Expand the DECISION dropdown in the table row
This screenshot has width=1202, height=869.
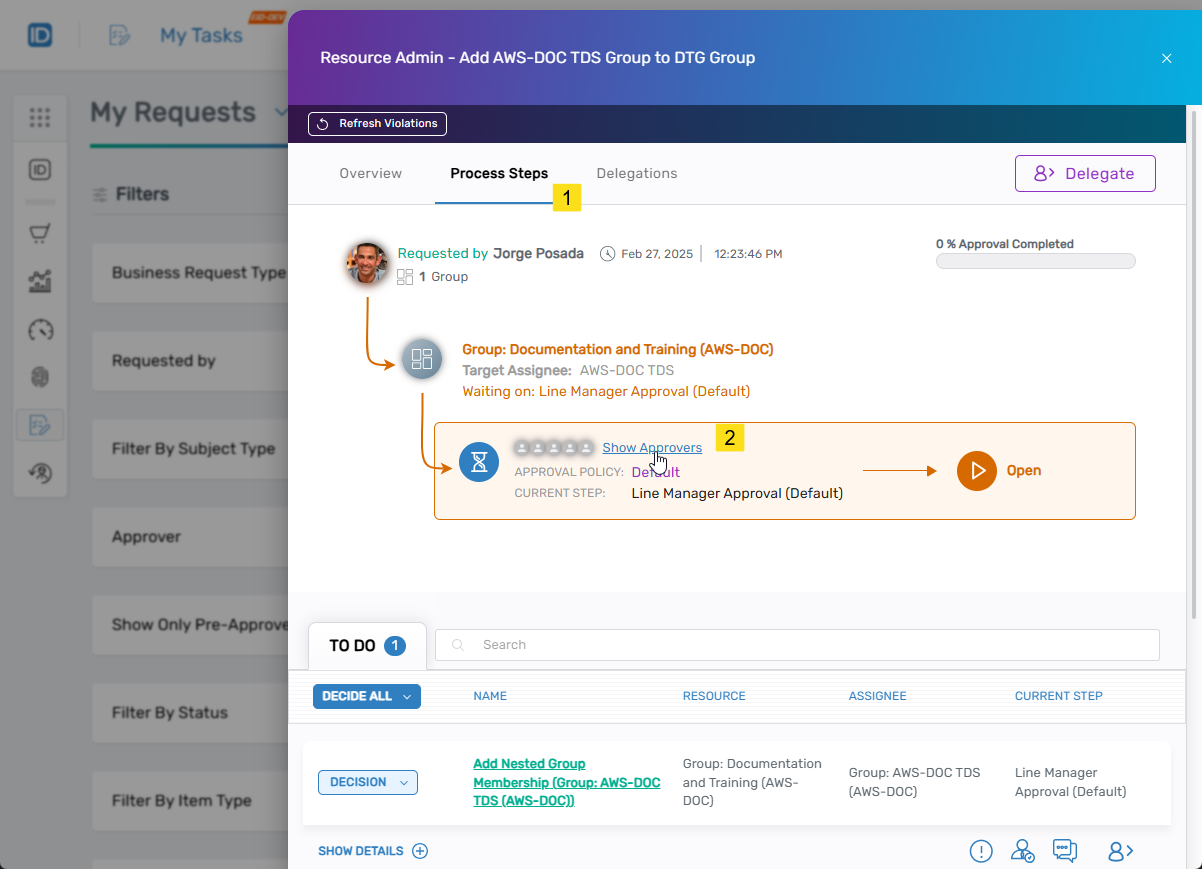pos(367,782)
